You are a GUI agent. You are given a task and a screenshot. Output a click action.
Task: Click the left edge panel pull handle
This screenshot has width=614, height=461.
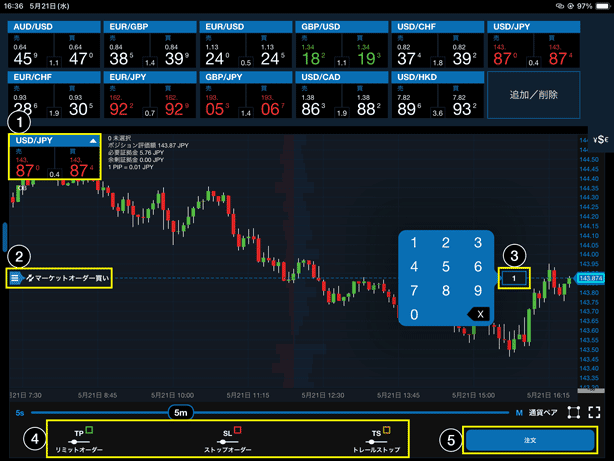(5, 237)
